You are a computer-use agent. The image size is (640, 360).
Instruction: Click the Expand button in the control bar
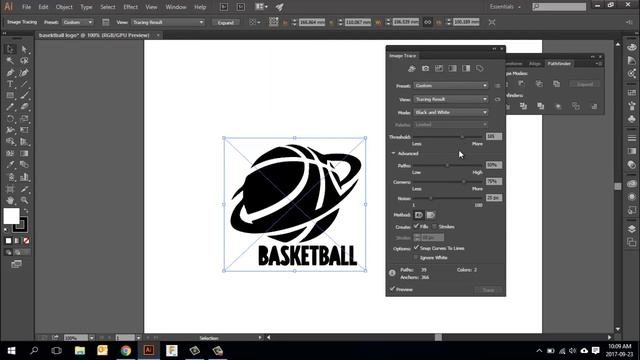(x=225, y=22)
